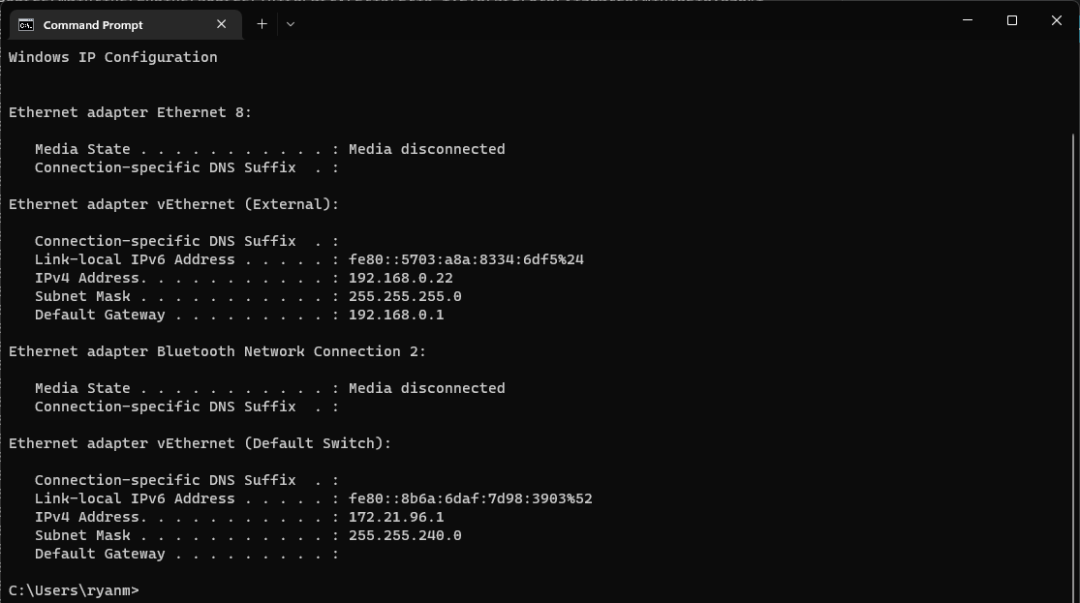1080x603 pixels.
Task: Click the IPv6 address ending in 3903%52
Action: (x=470, y=499)
